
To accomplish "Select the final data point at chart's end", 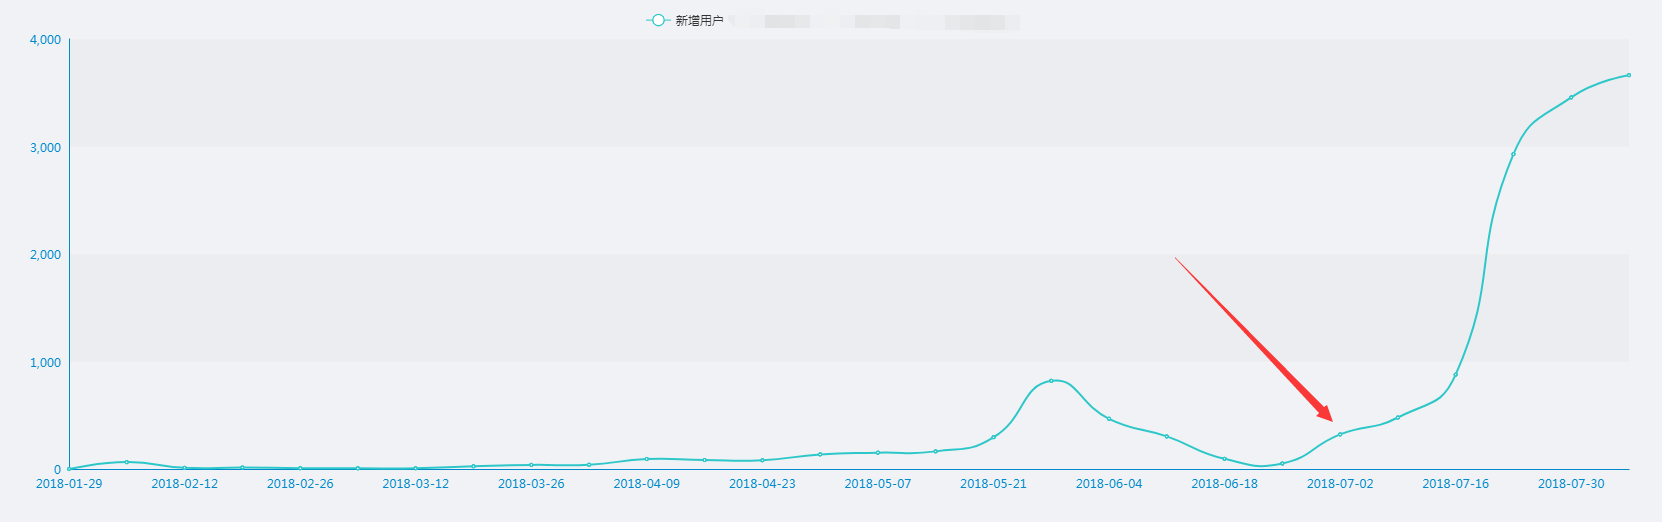I will pos(1629,75).
